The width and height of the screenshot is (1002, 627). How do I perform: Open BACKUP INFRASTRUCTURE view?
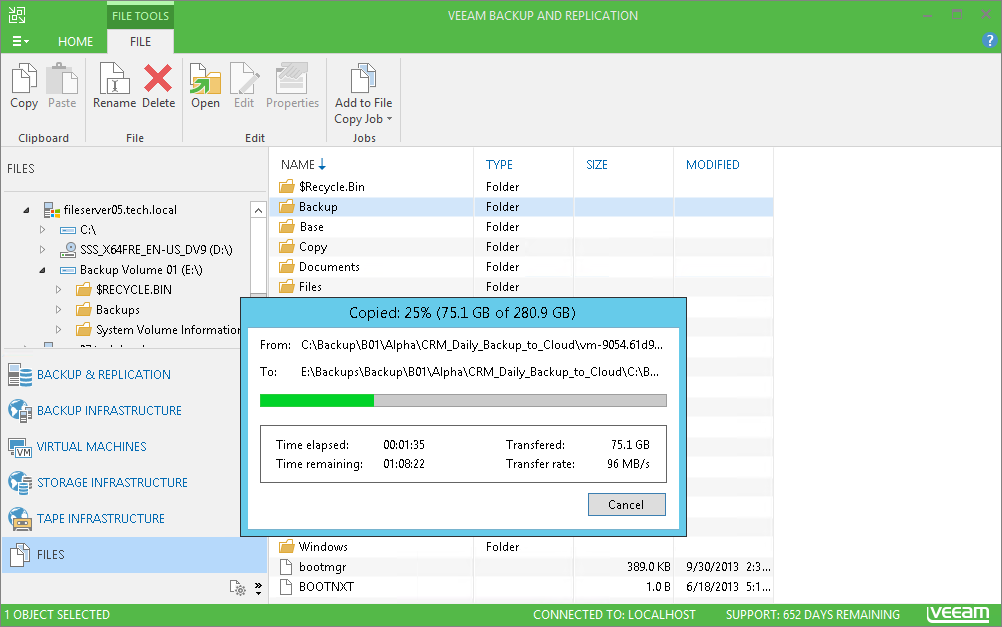[109, 410]
